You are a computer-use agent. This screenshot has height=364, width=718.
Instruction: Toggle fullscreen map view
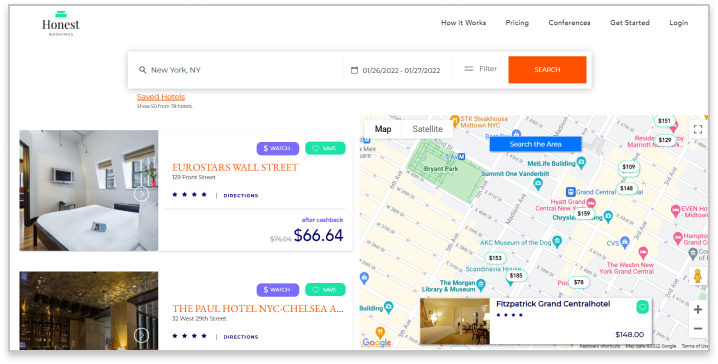698,129
